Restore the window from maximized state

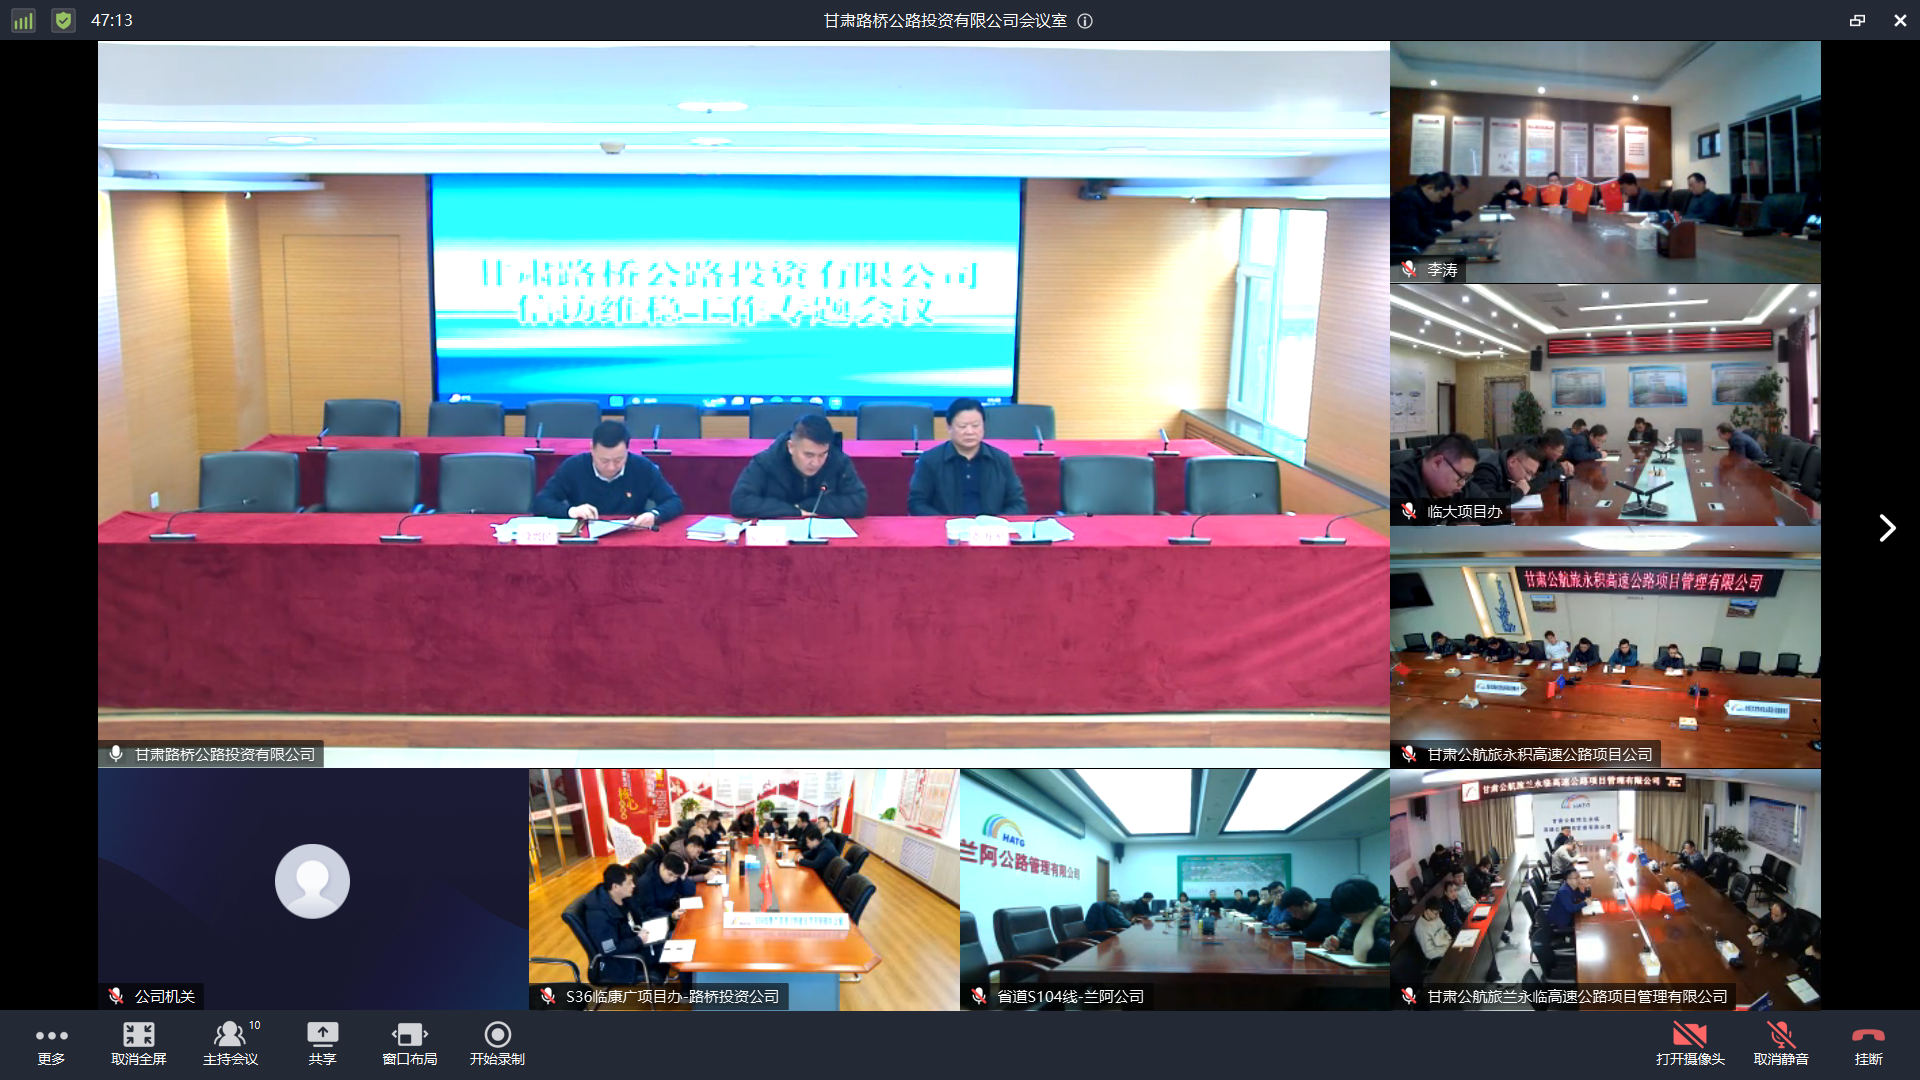tap(1857, 19)
